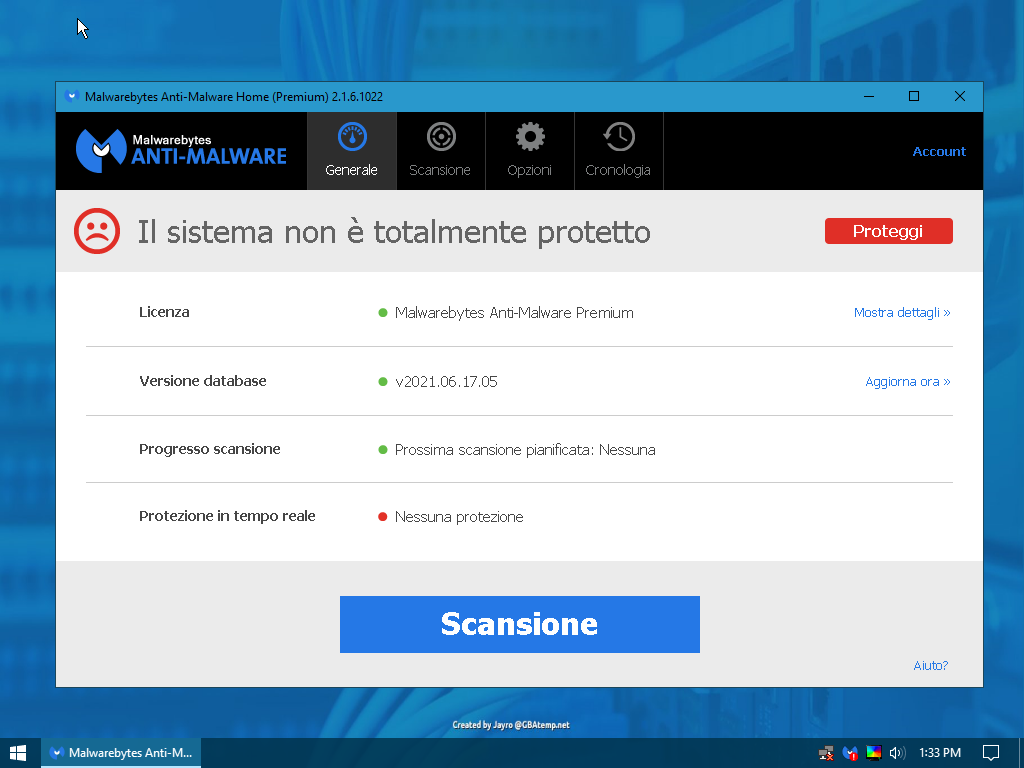Viewport: 1024px width, 768px height.
Task: Click 'Il sistema non è totalmente protetto' heading
Action: [394, 232]
